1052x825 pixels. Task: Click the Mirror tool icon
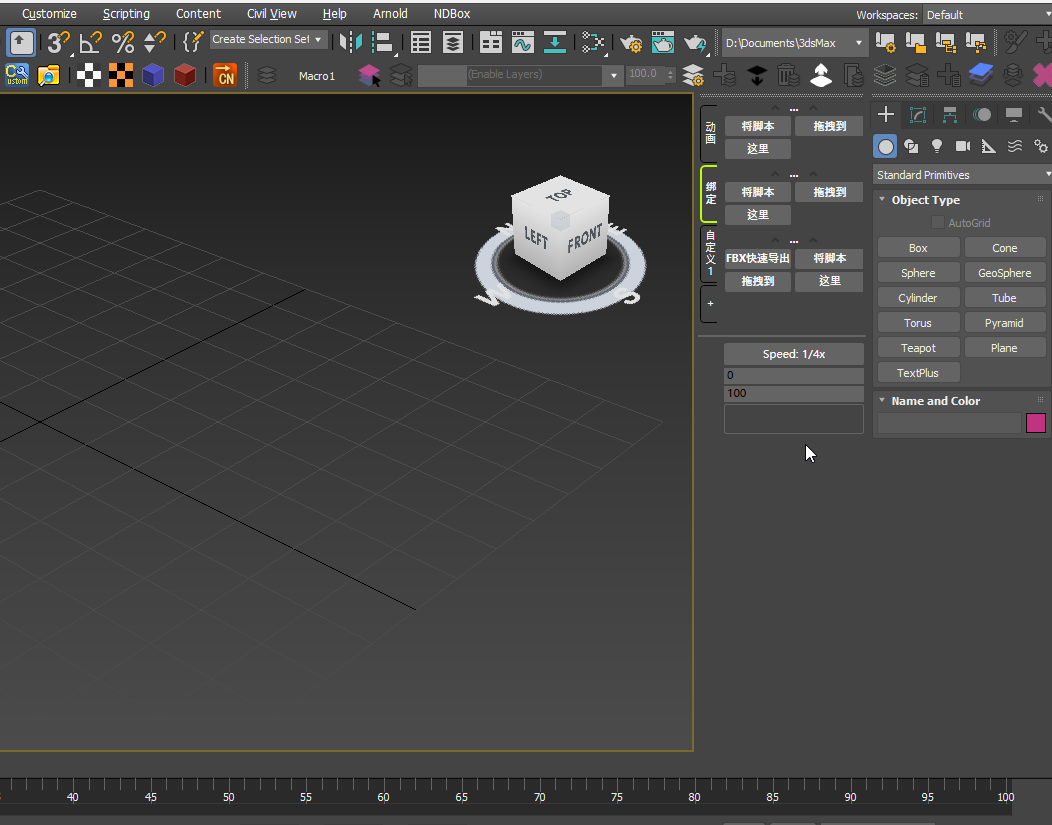point(350,42)
